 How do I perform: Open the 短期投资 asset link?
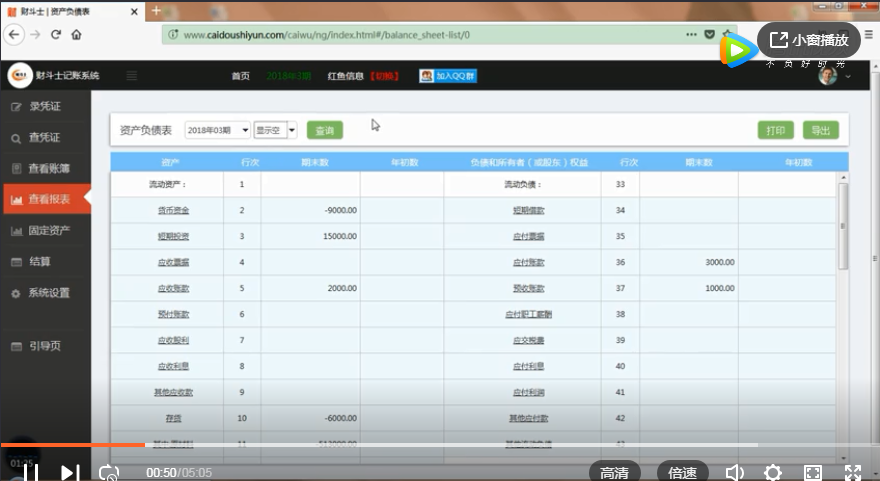pos(173,236)
